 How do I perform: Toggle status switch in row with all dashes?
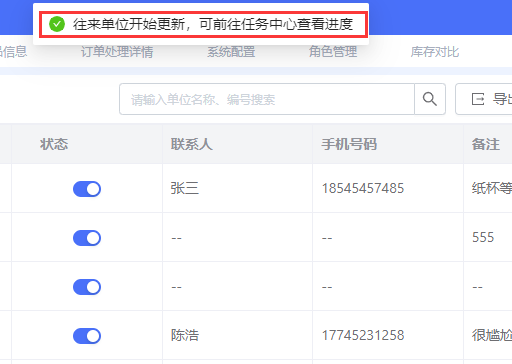(87, 287)
